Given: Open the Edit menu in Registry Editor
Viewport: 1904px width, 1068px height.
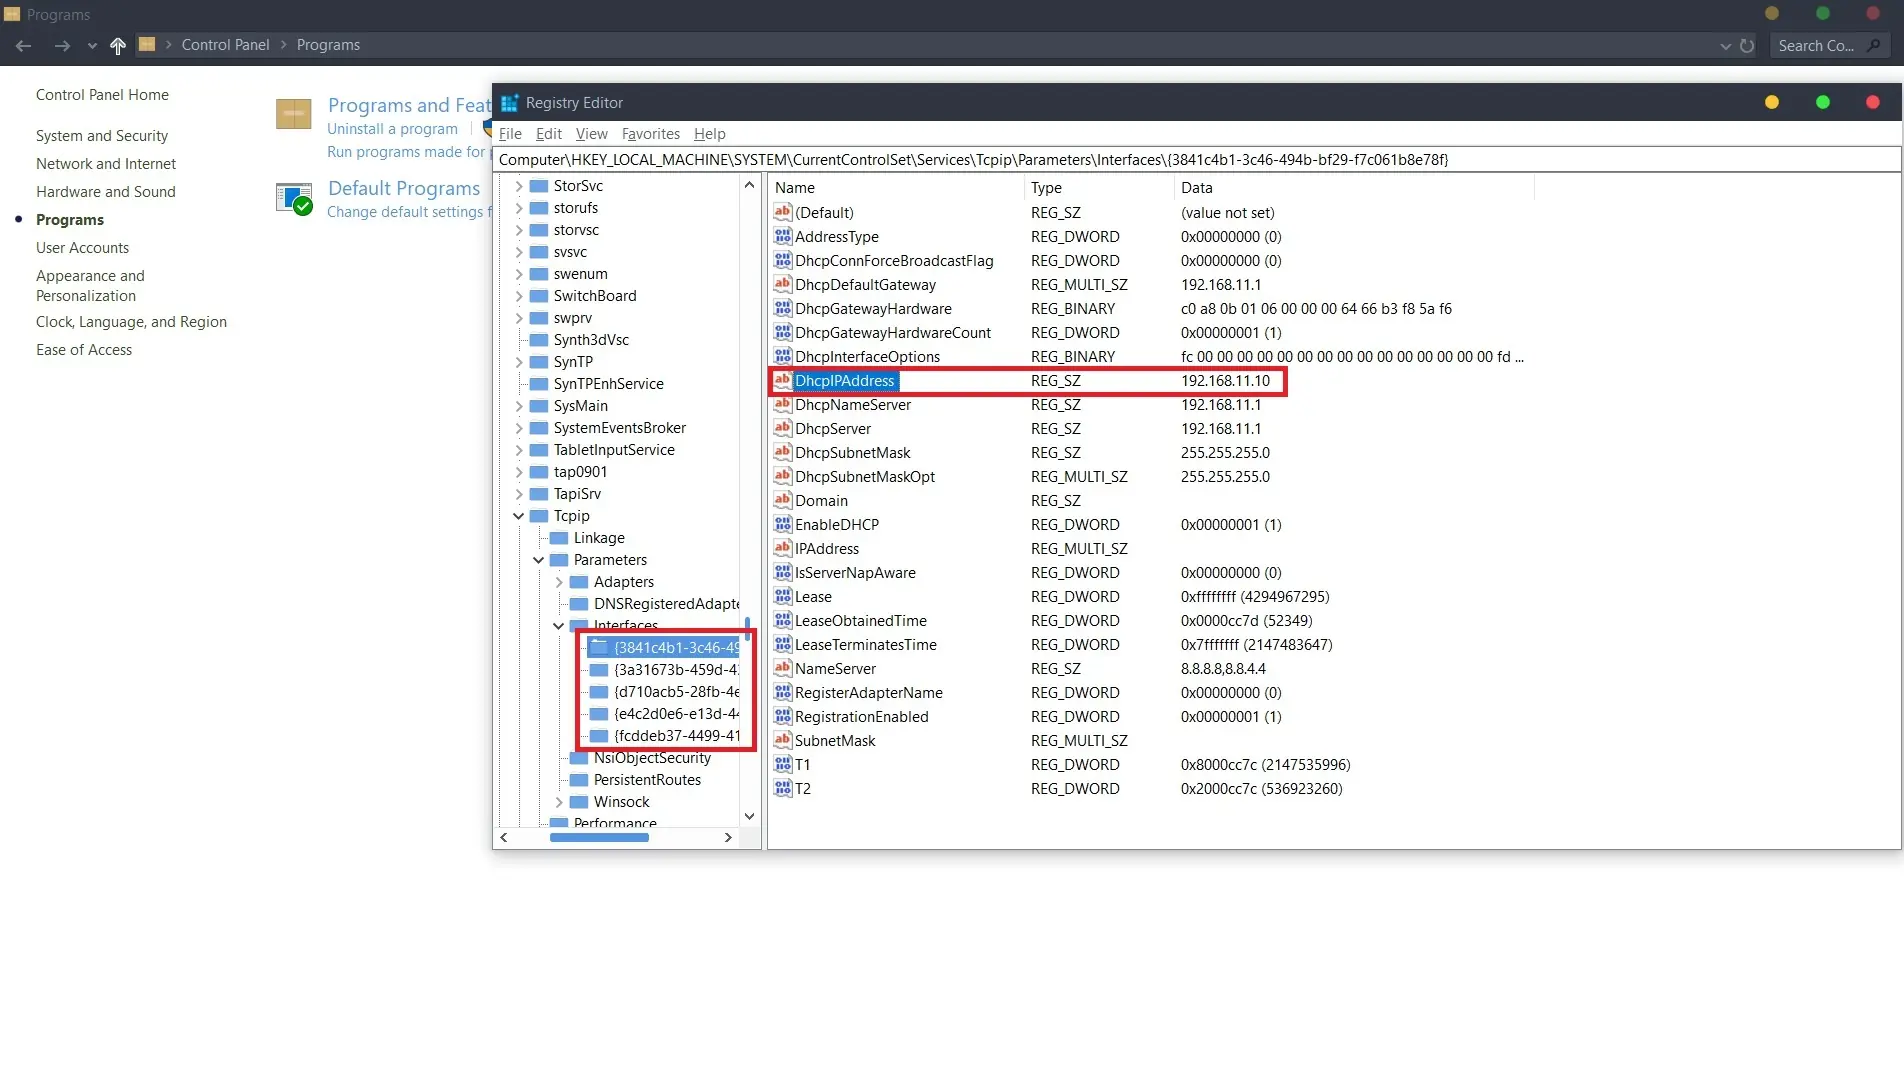Looking at the screenshot, I should pos(549,134).
